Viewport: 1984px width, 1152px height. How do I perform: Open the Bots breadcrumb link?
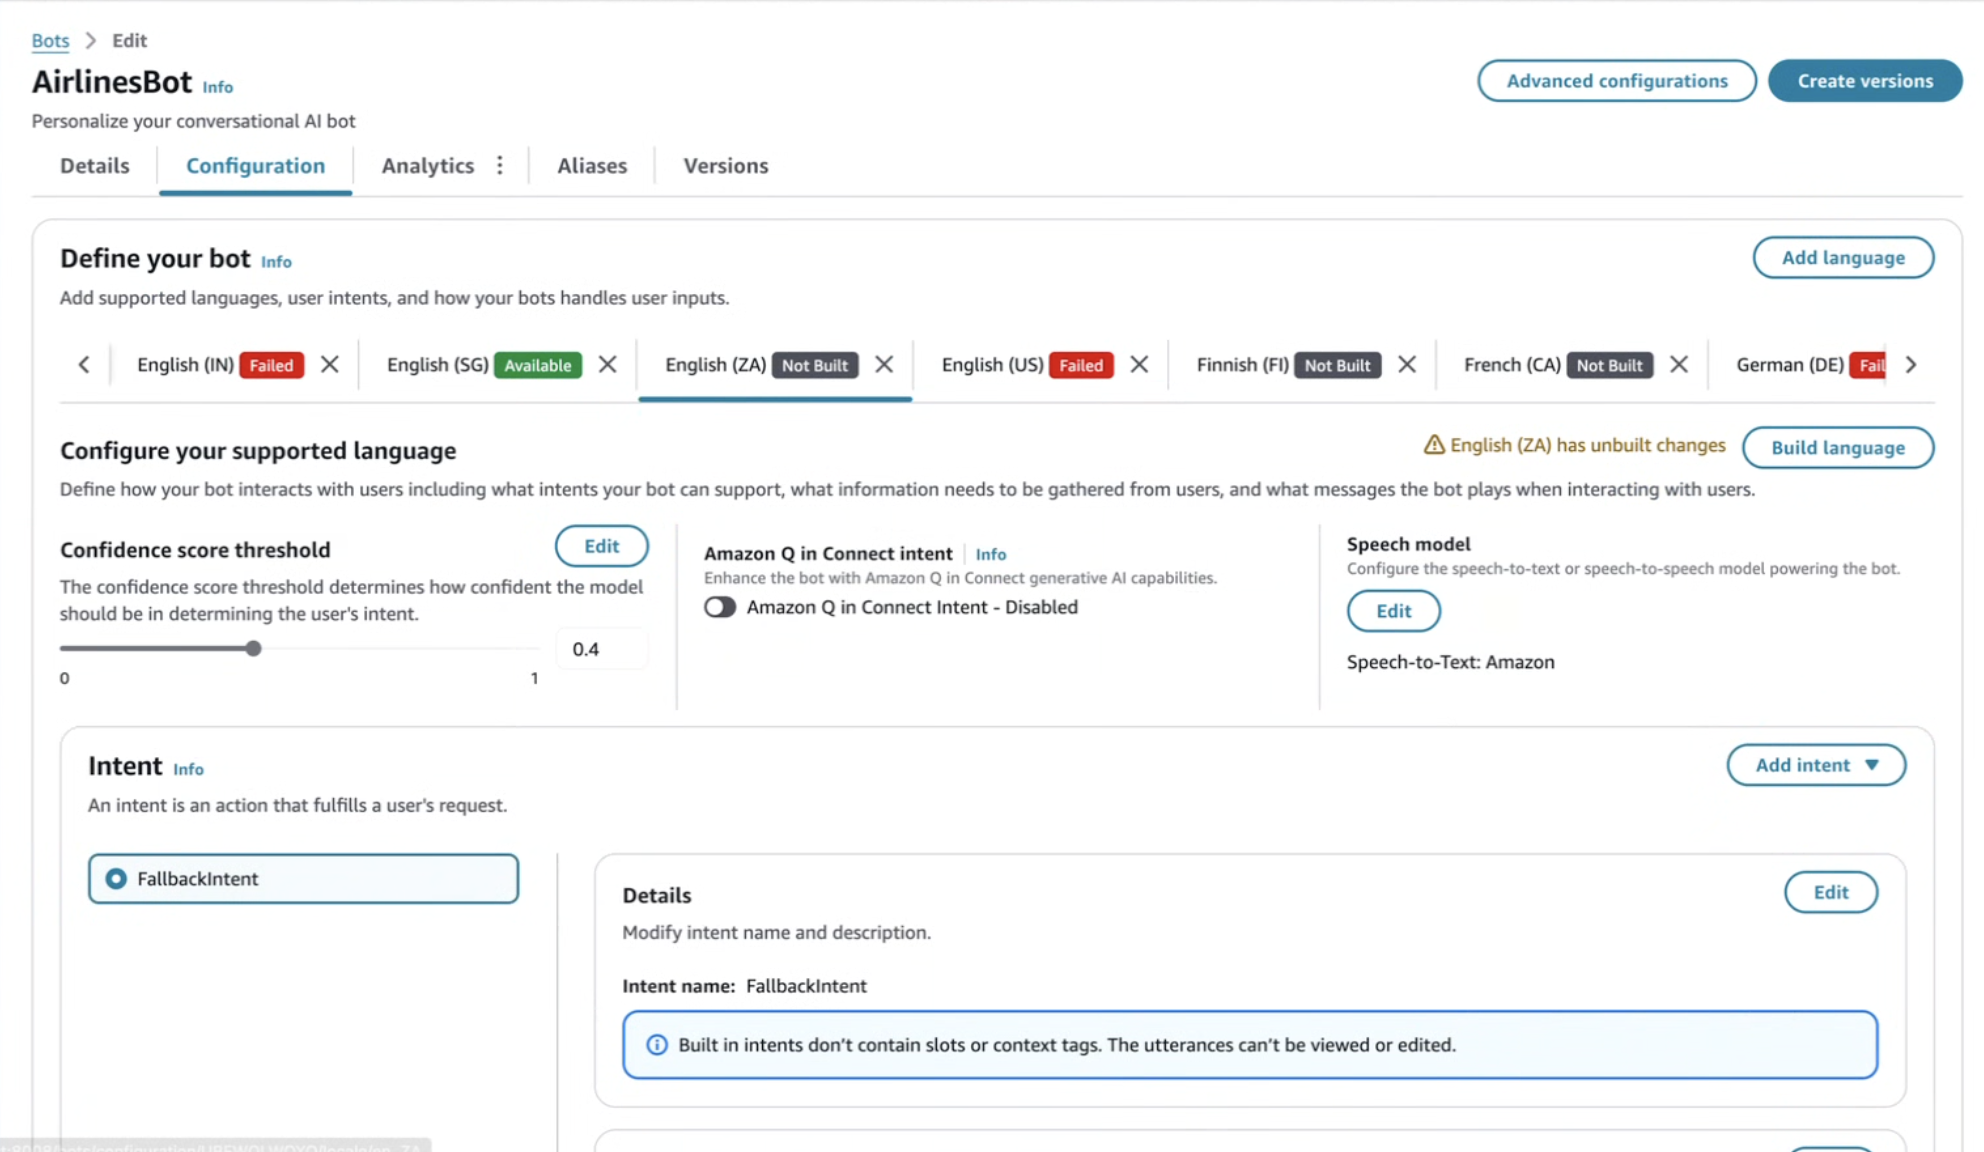click(50, 40)
